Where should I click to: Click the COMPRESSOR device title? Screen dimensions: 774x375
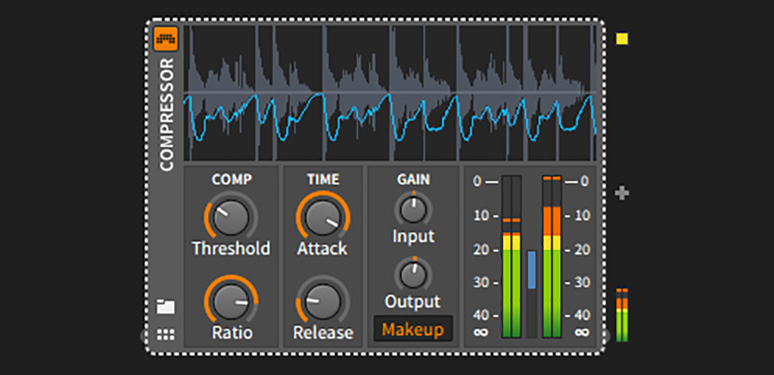167,114
